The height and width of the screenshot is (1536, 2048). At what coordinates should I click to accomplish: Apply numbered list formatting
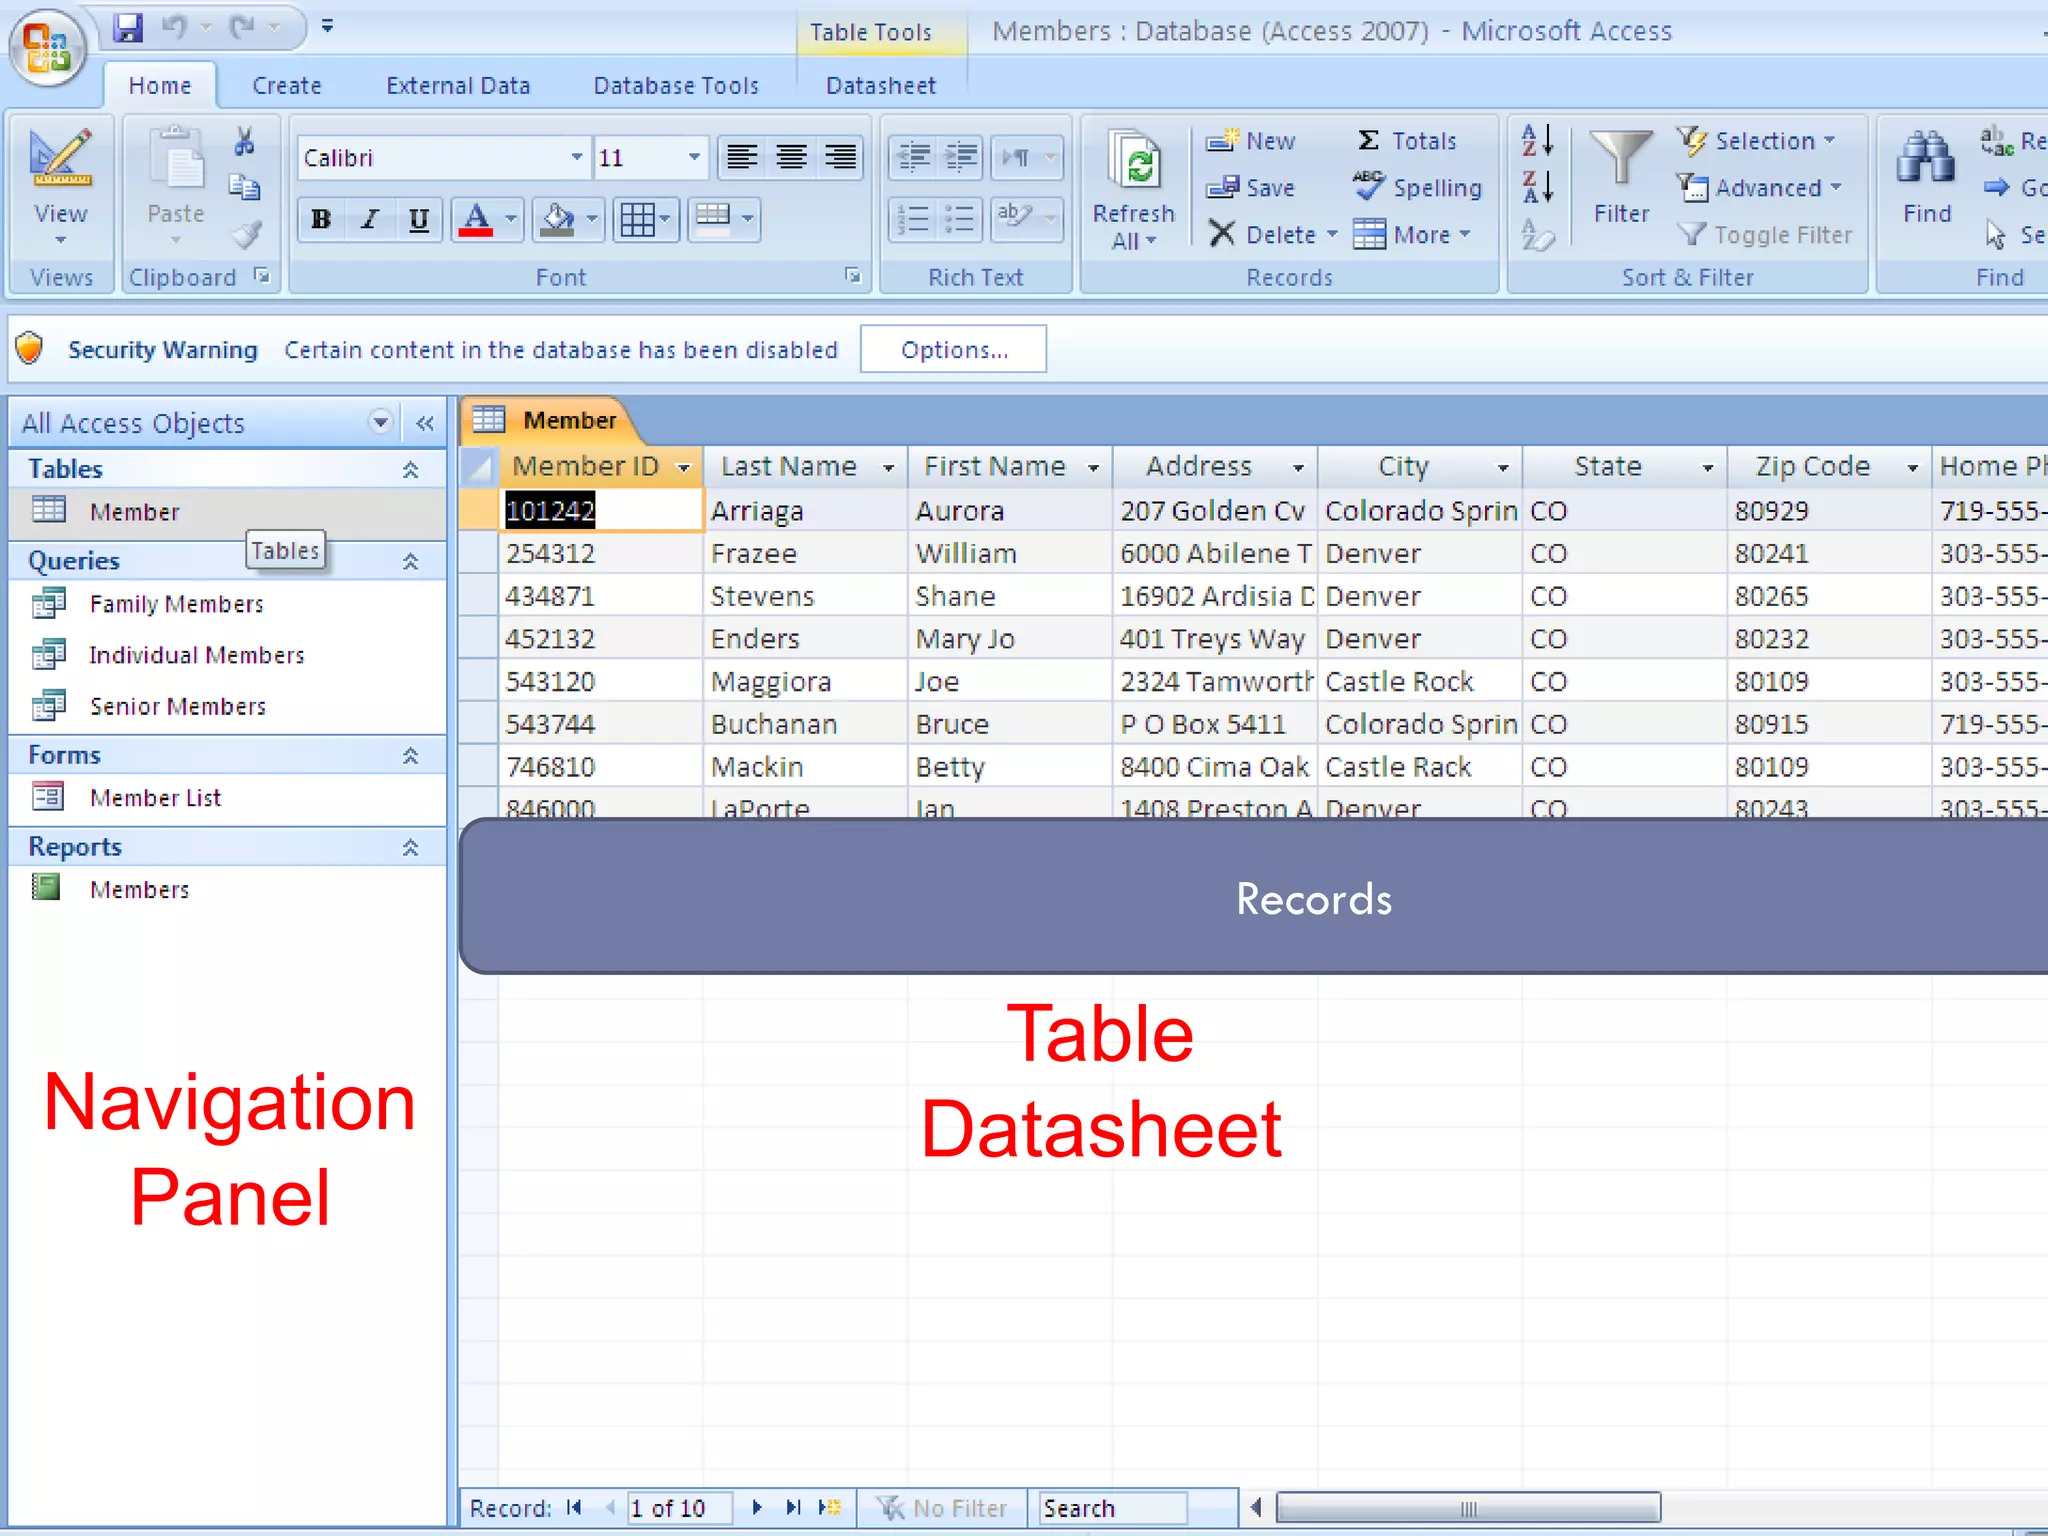click(913, 219)
